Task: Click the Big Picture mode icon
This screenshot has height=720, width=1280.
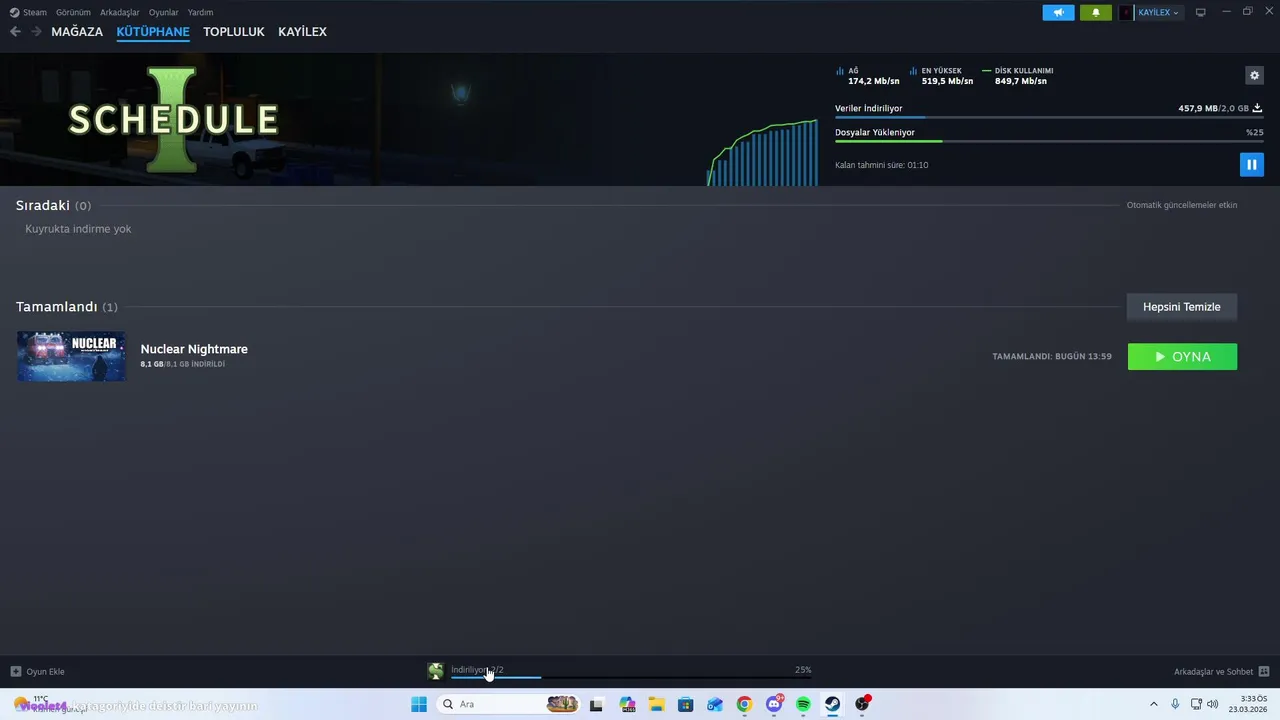Action: pos(1201,12)
